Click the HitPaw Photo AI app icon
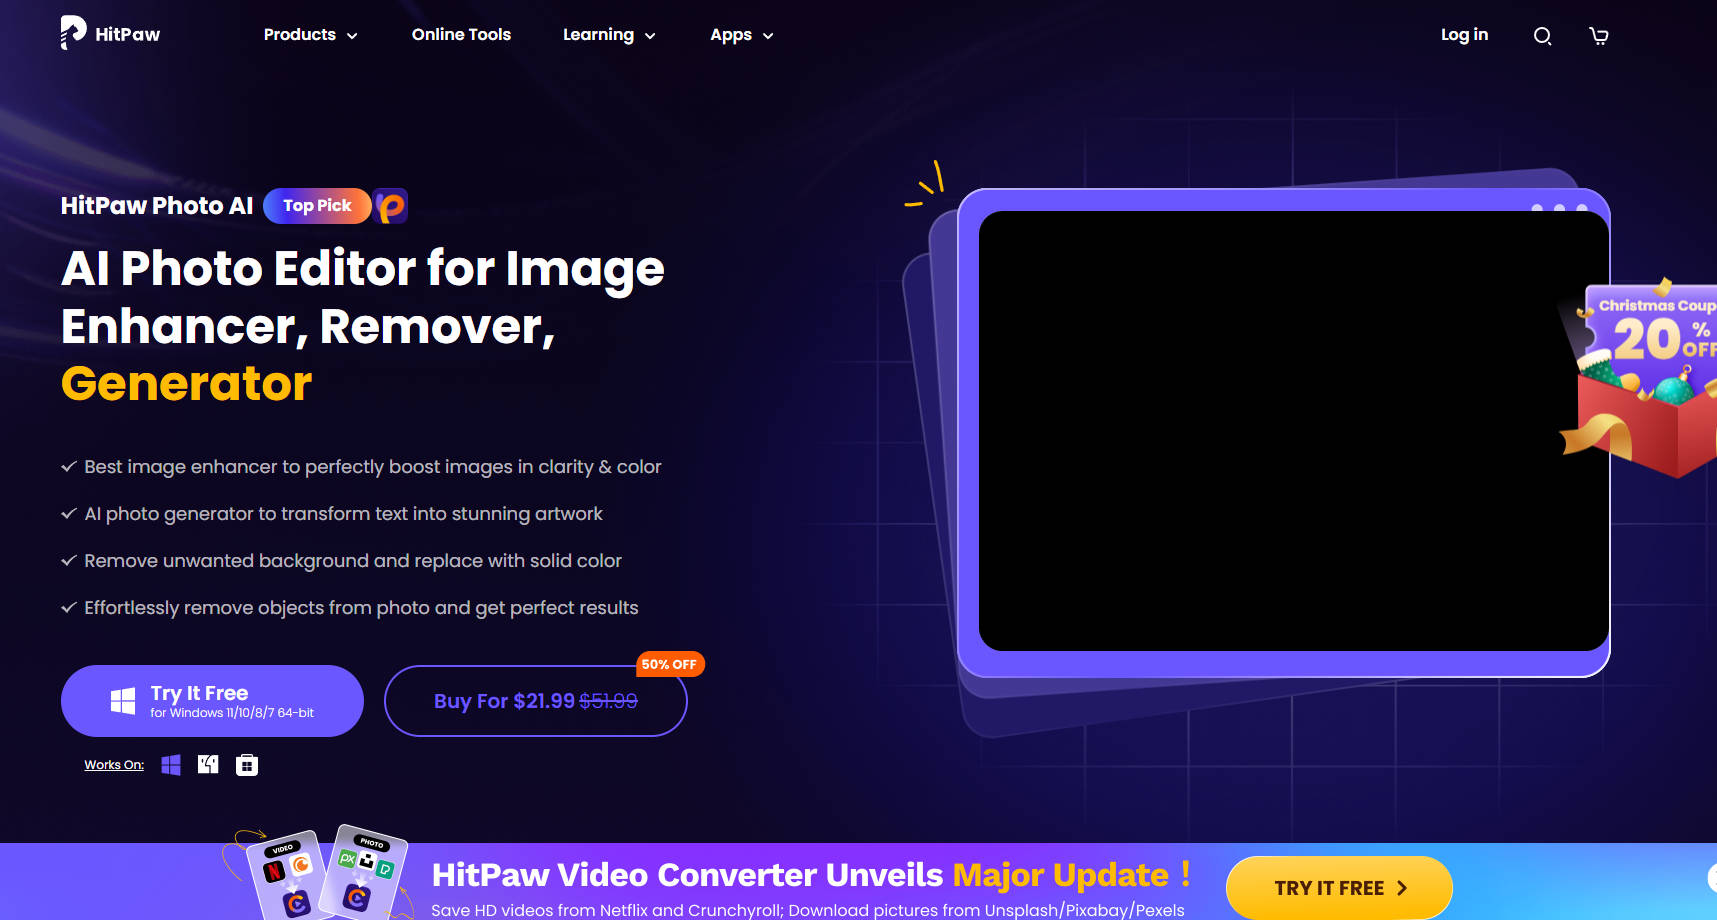Screen dimensions: 1717x920 (391, 206)
